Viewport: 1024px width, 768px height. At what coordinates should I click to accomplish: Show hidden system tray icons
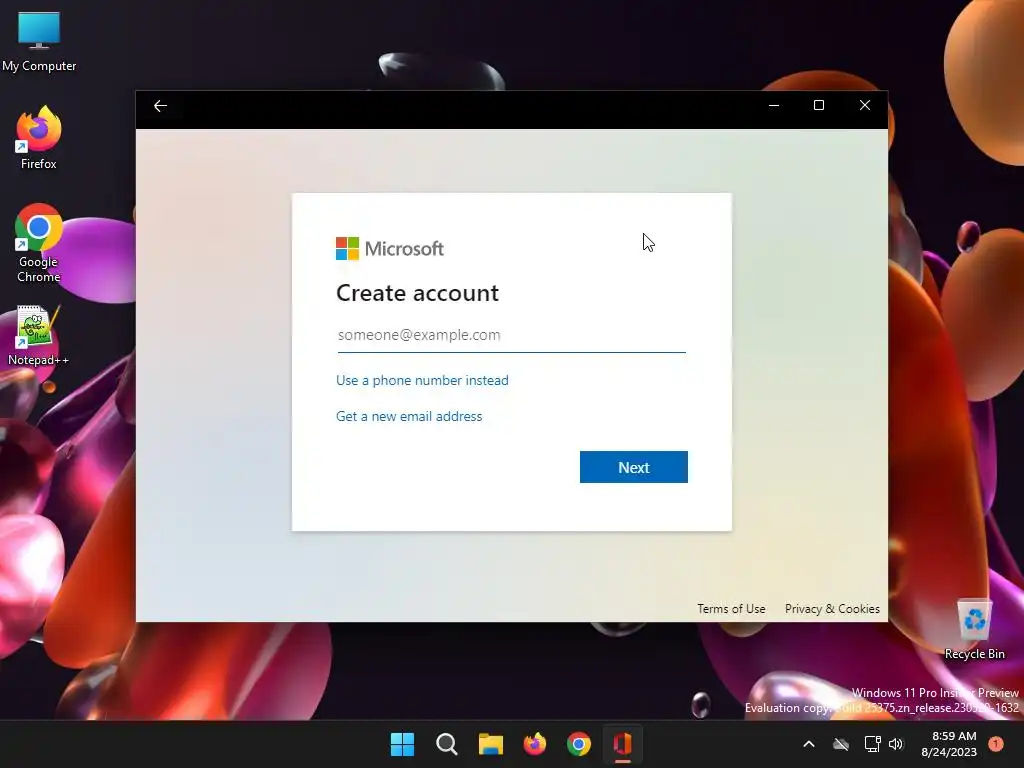(808, 744)
